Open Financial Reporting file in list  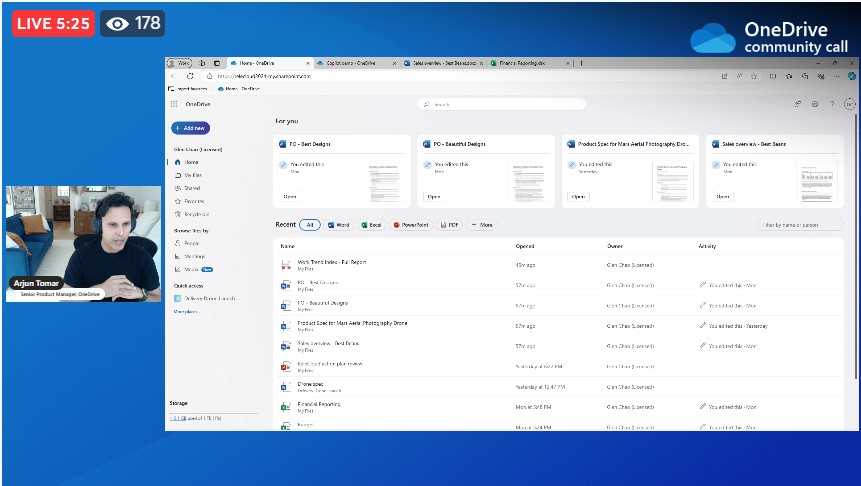pos(318,404)
